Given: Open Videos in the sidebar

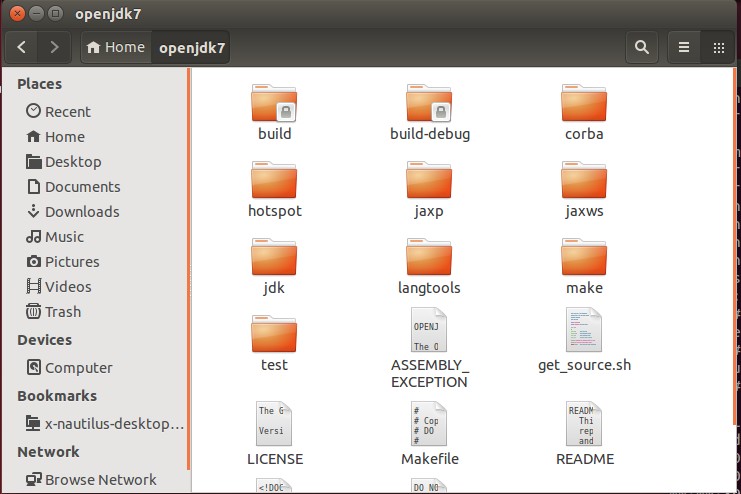Looking at the screenshot, I should click(x=59, y=287).
